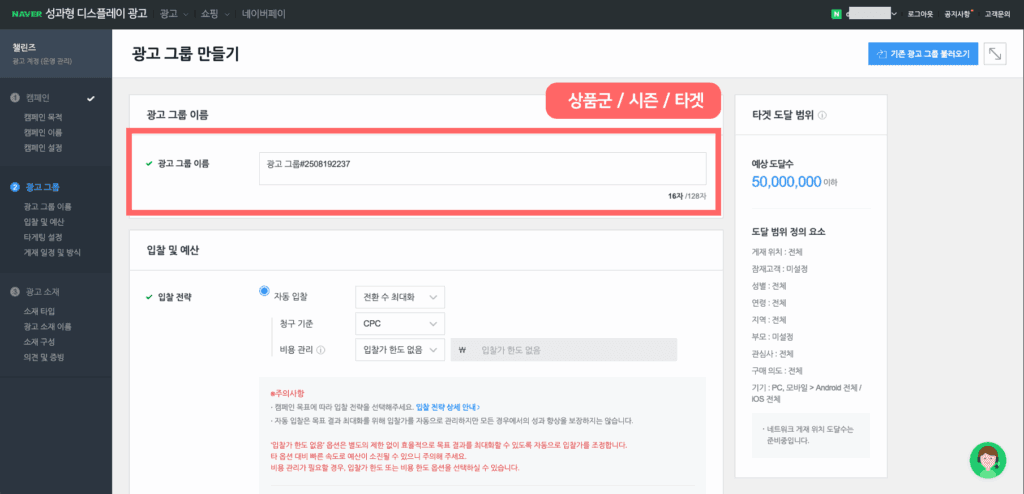Open the 전환 수 최대화 dropdown
The image size is (1024, 494).
400,297
